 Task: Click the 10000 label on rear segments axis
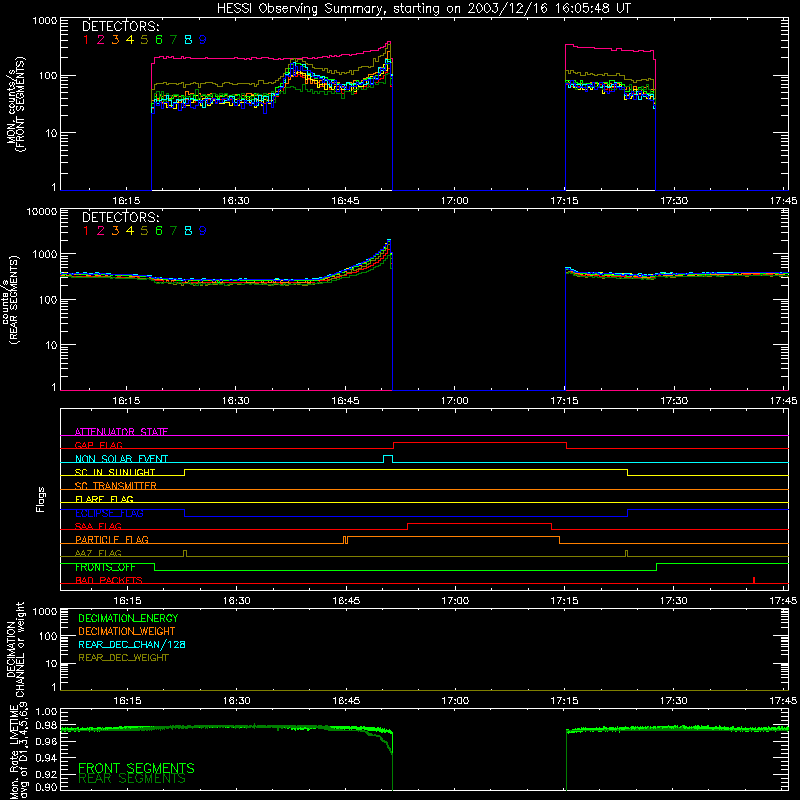42,211
